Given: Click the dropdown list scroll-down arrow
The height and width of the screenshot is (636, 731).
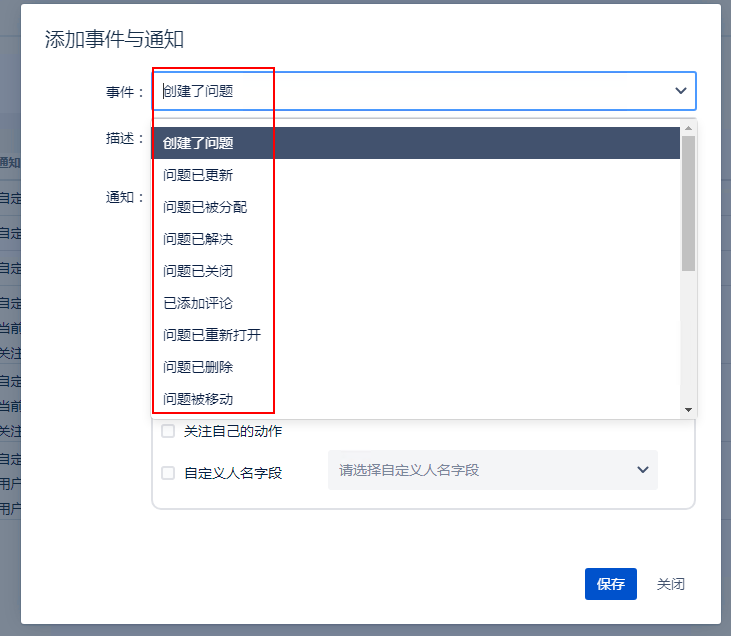Looking at the screenshot, I should click(x=688, y=410).
